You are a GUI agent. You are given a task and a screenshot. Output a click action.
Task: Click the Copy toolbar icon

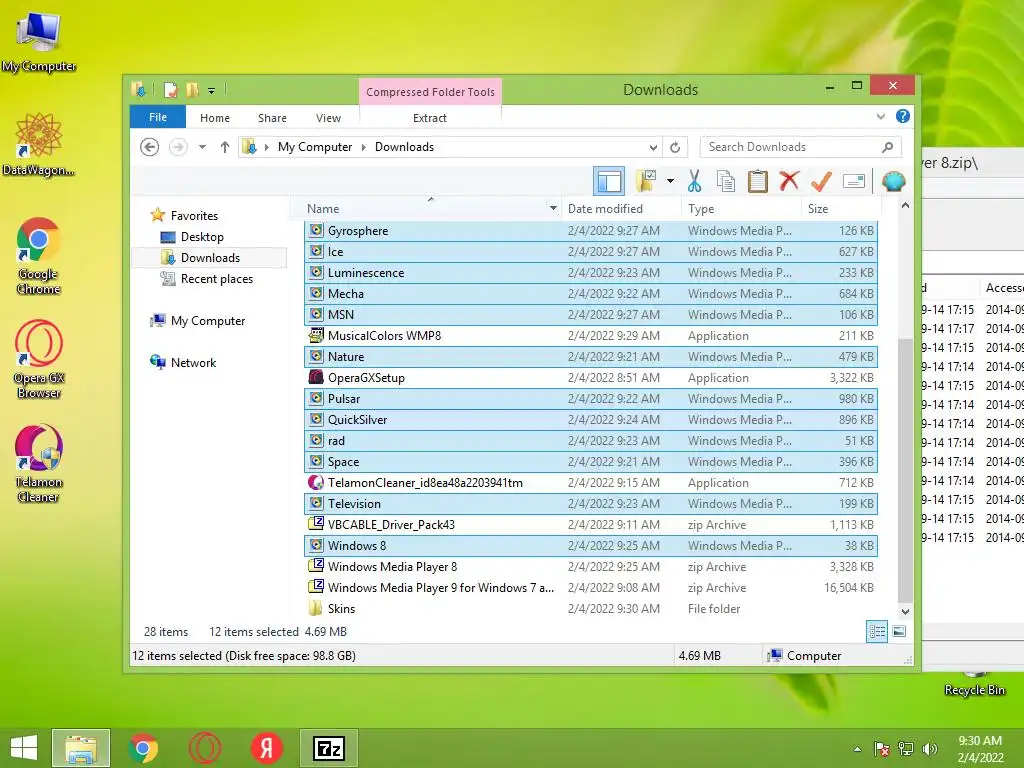726,181
